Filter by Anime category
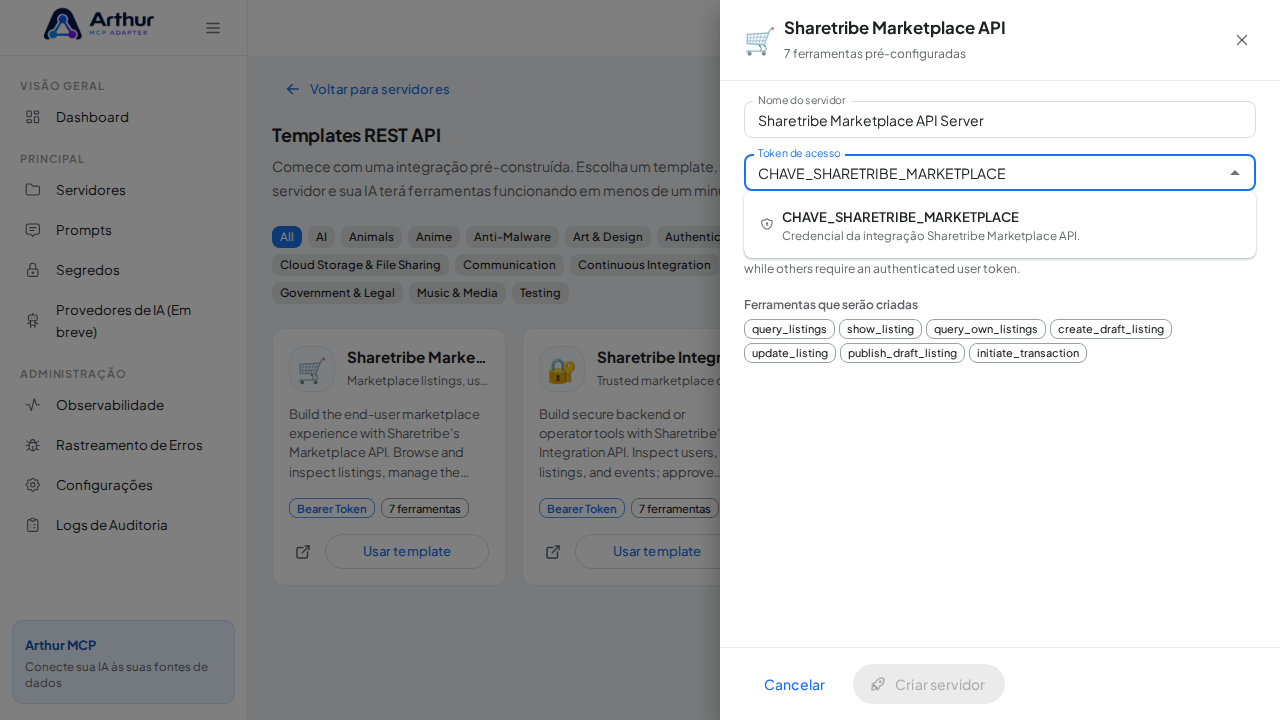 [434, 237]
